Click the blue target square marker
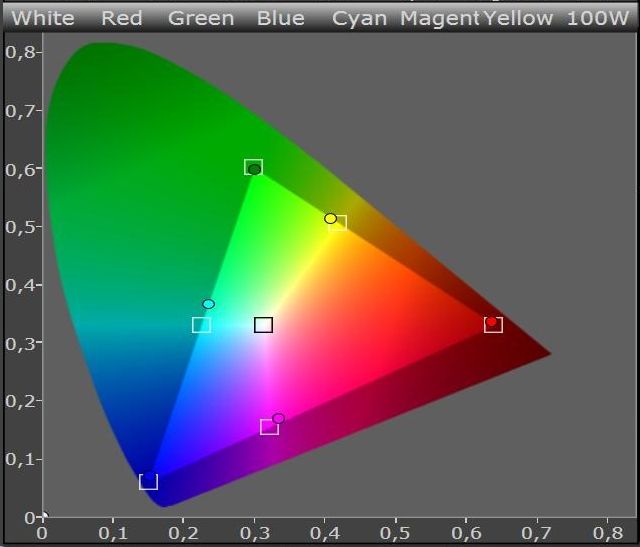This screenshot has height=547, width=640. pyautogui.click(x=148, y=482)
